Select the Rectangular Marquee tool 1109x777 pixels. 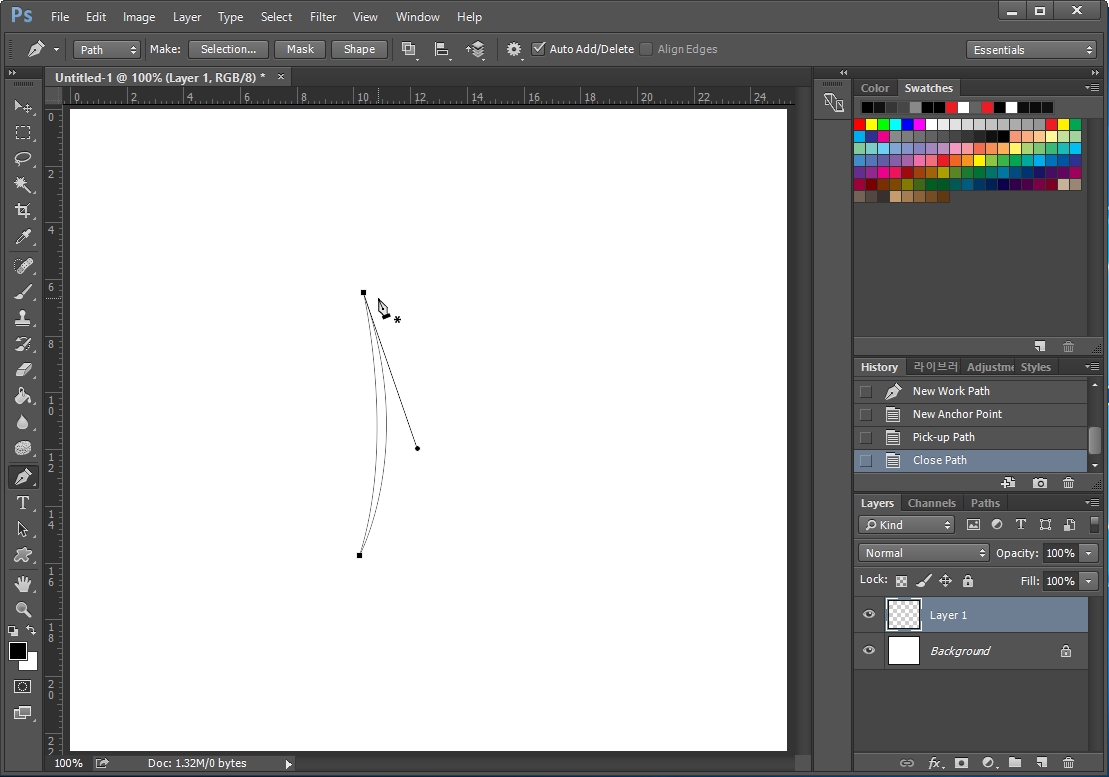point(23,133)
